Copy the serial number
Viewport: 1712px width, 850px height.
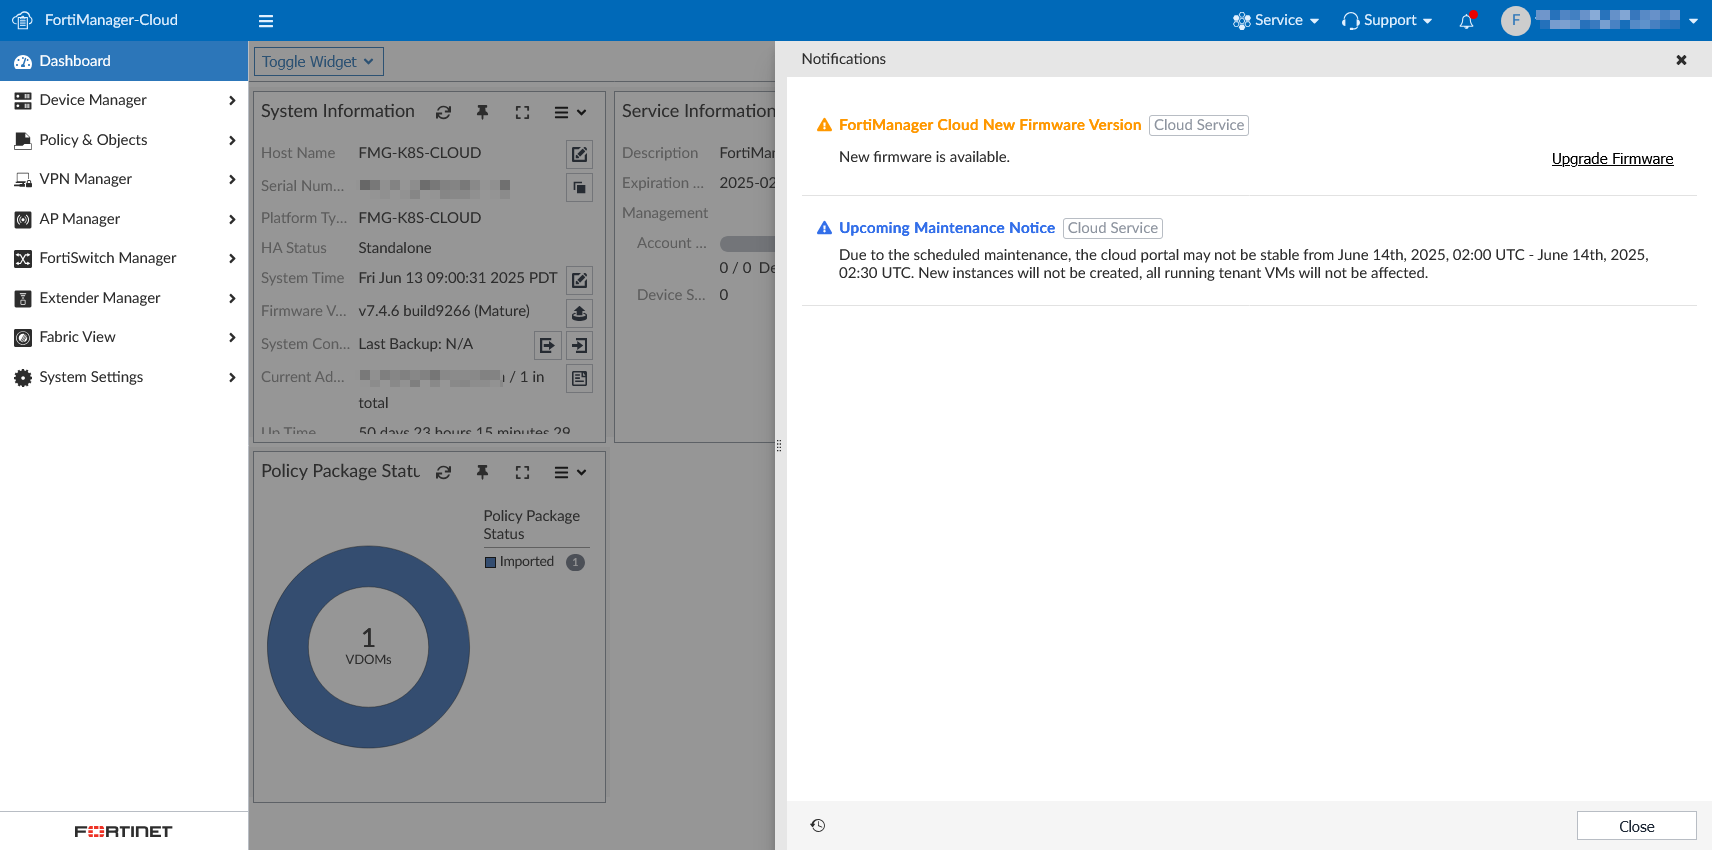coord(579,187)
